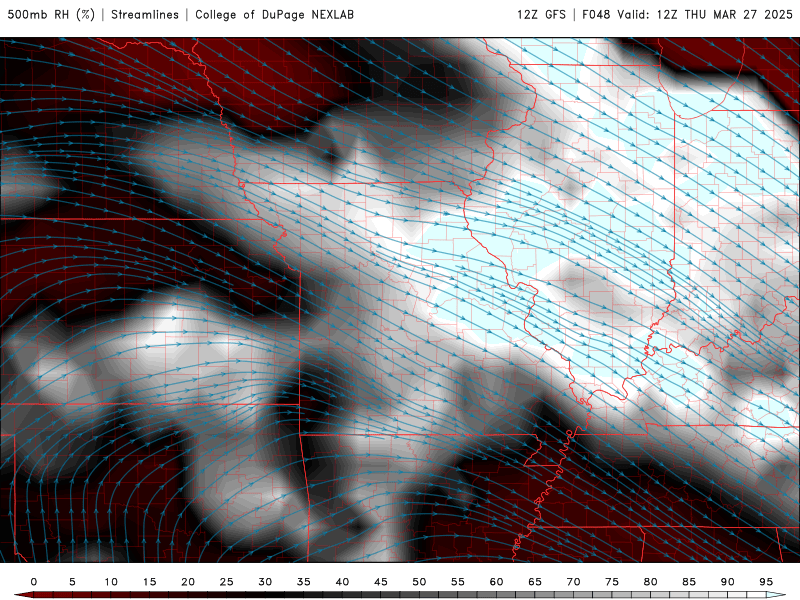
Task: Click the "5" label on the colorbar
Action: [72, 582]
